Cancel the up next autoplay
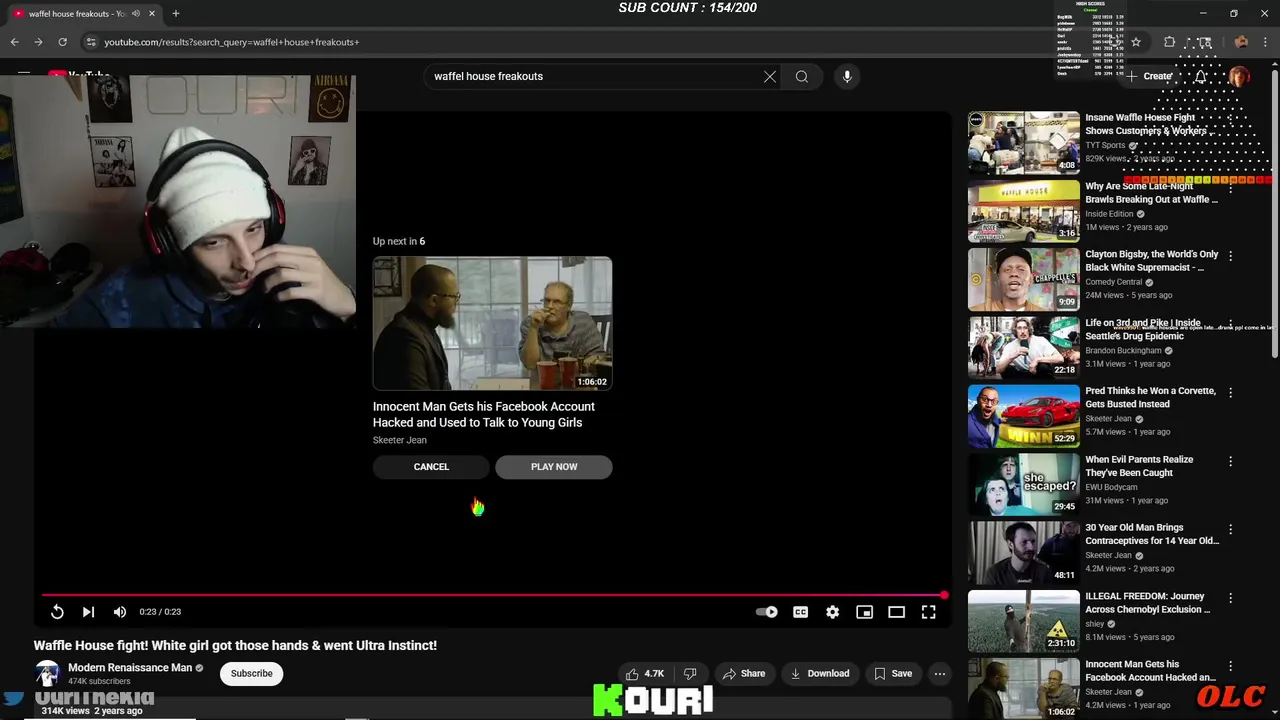The image size is (1280, 720). coord(431,467)
